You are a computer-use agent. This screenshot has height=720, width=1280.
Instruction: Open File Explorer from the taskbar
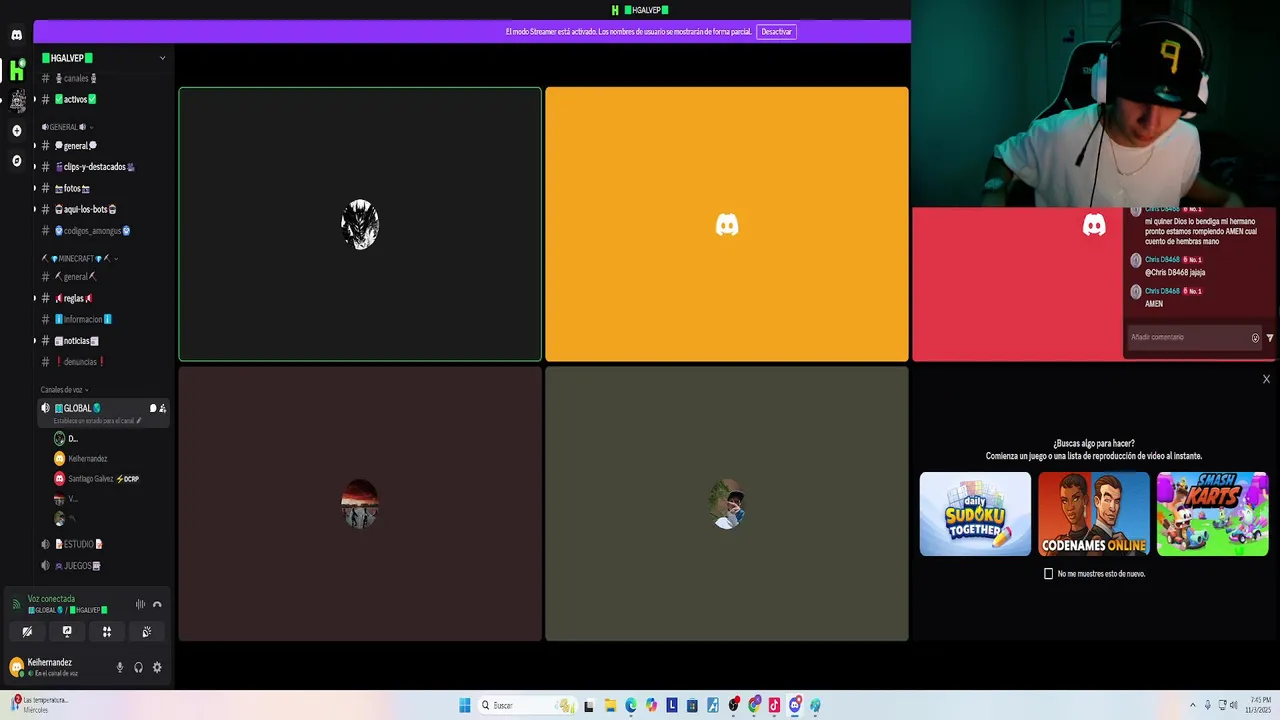[610, 705]
